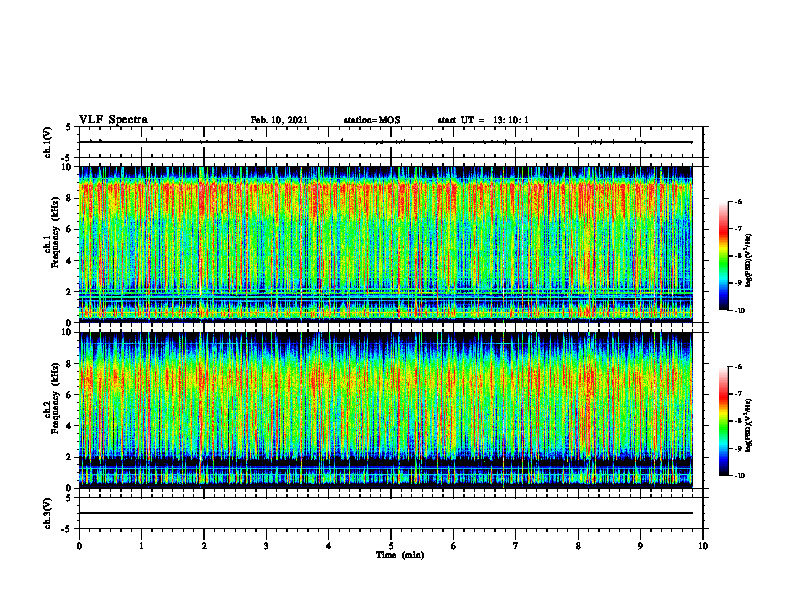
Task: Click the "6" kHz tick on ch.1 frequency axis
Action: coord(70,230)
